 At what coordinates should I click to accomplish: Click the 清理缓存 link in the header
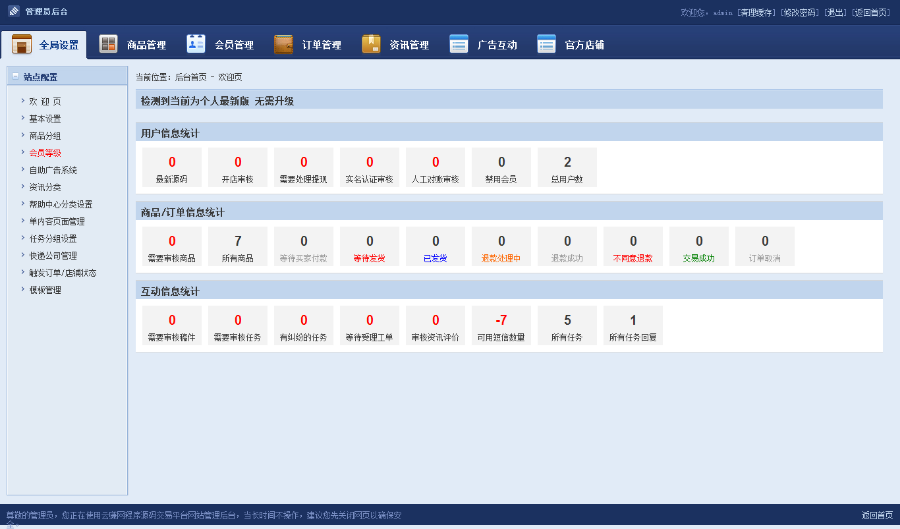pyautogui.click(x=757, y=13)
